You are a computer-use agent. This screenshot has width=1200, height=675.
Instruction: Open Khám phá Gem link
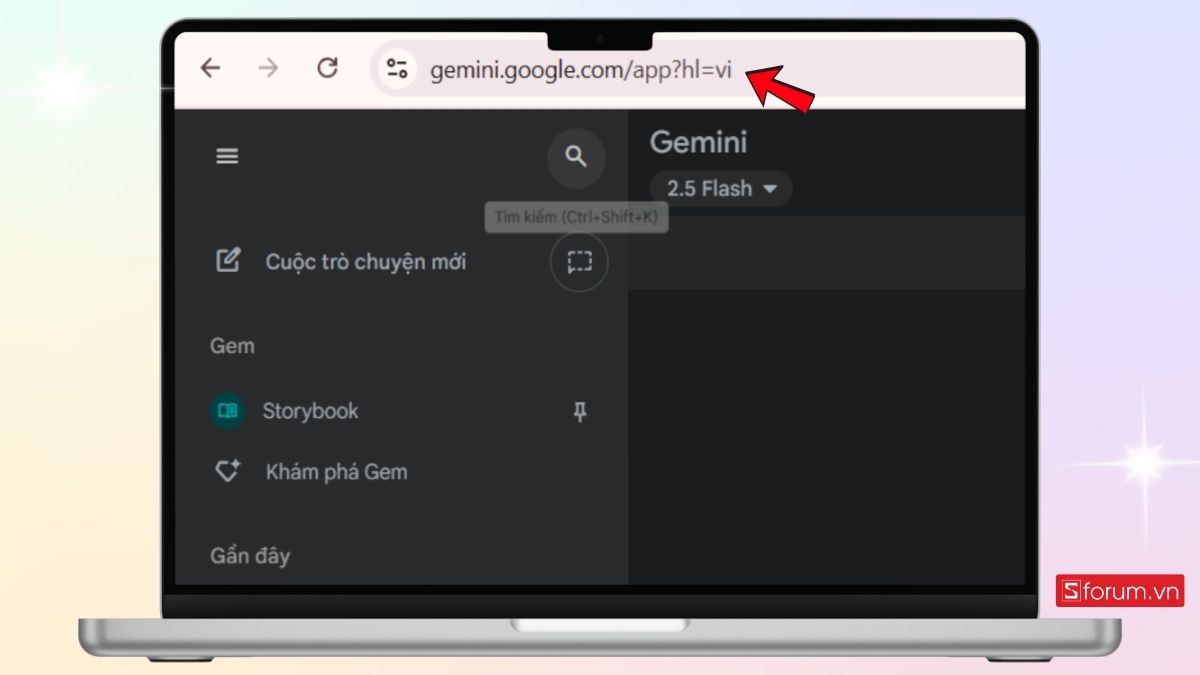336,472
